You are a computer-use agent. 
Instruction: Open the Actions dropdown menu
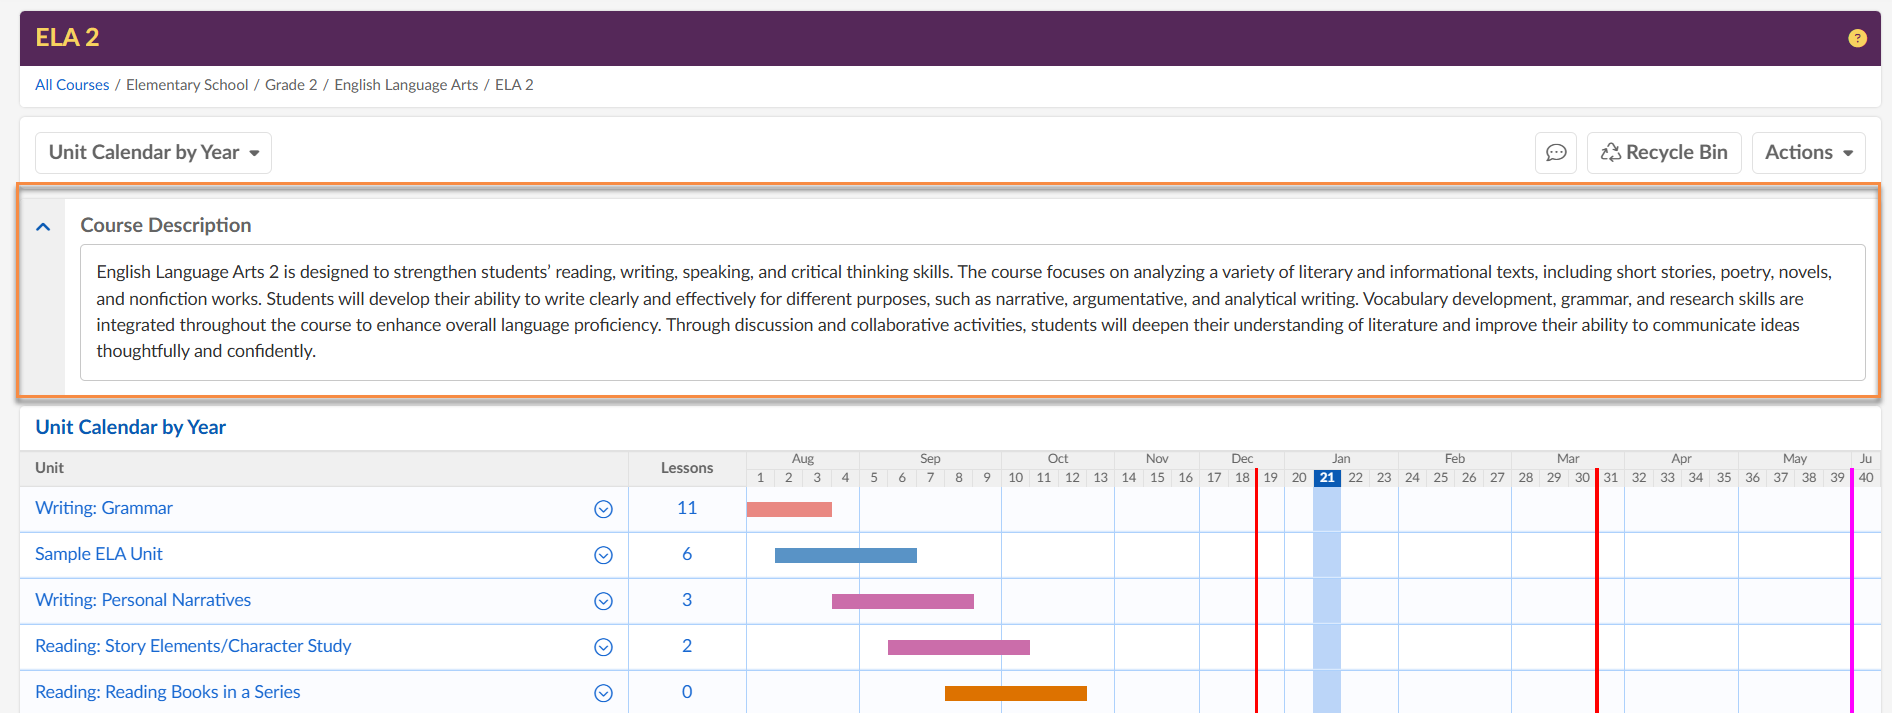tap(1808, 153)
